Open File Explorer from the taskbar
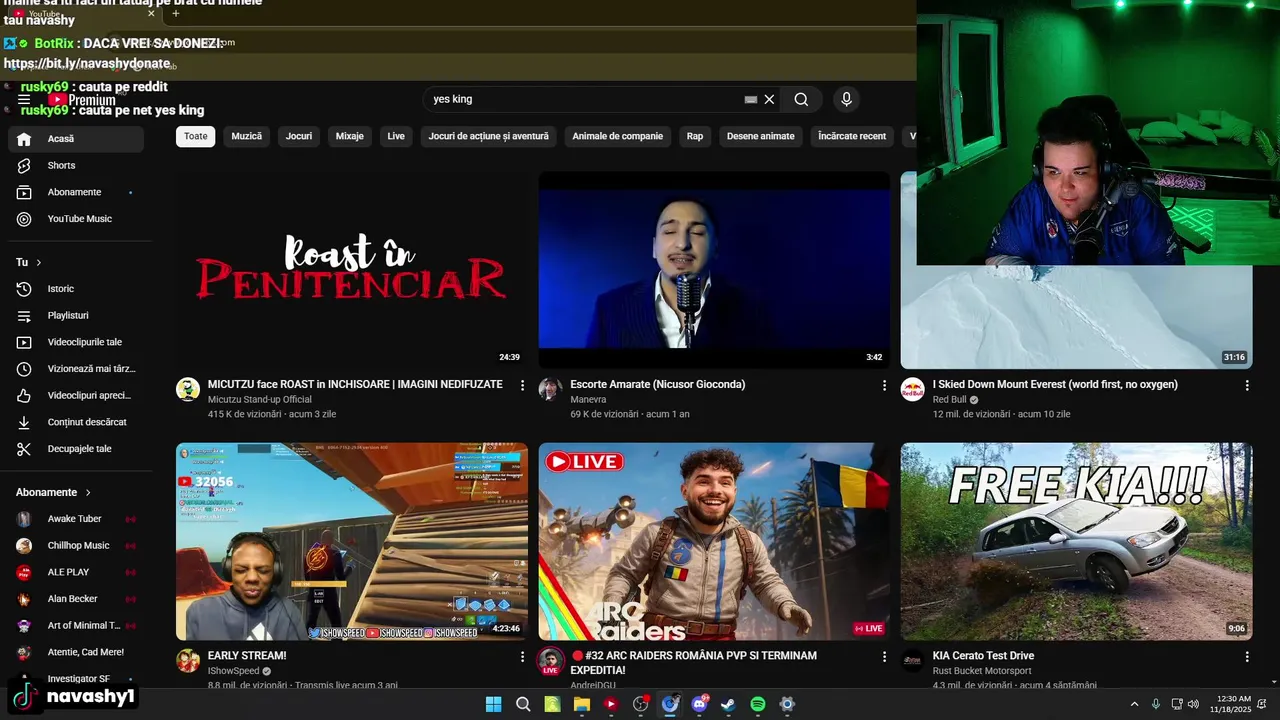Screen dimensions: 1280x720 [582, 704]
